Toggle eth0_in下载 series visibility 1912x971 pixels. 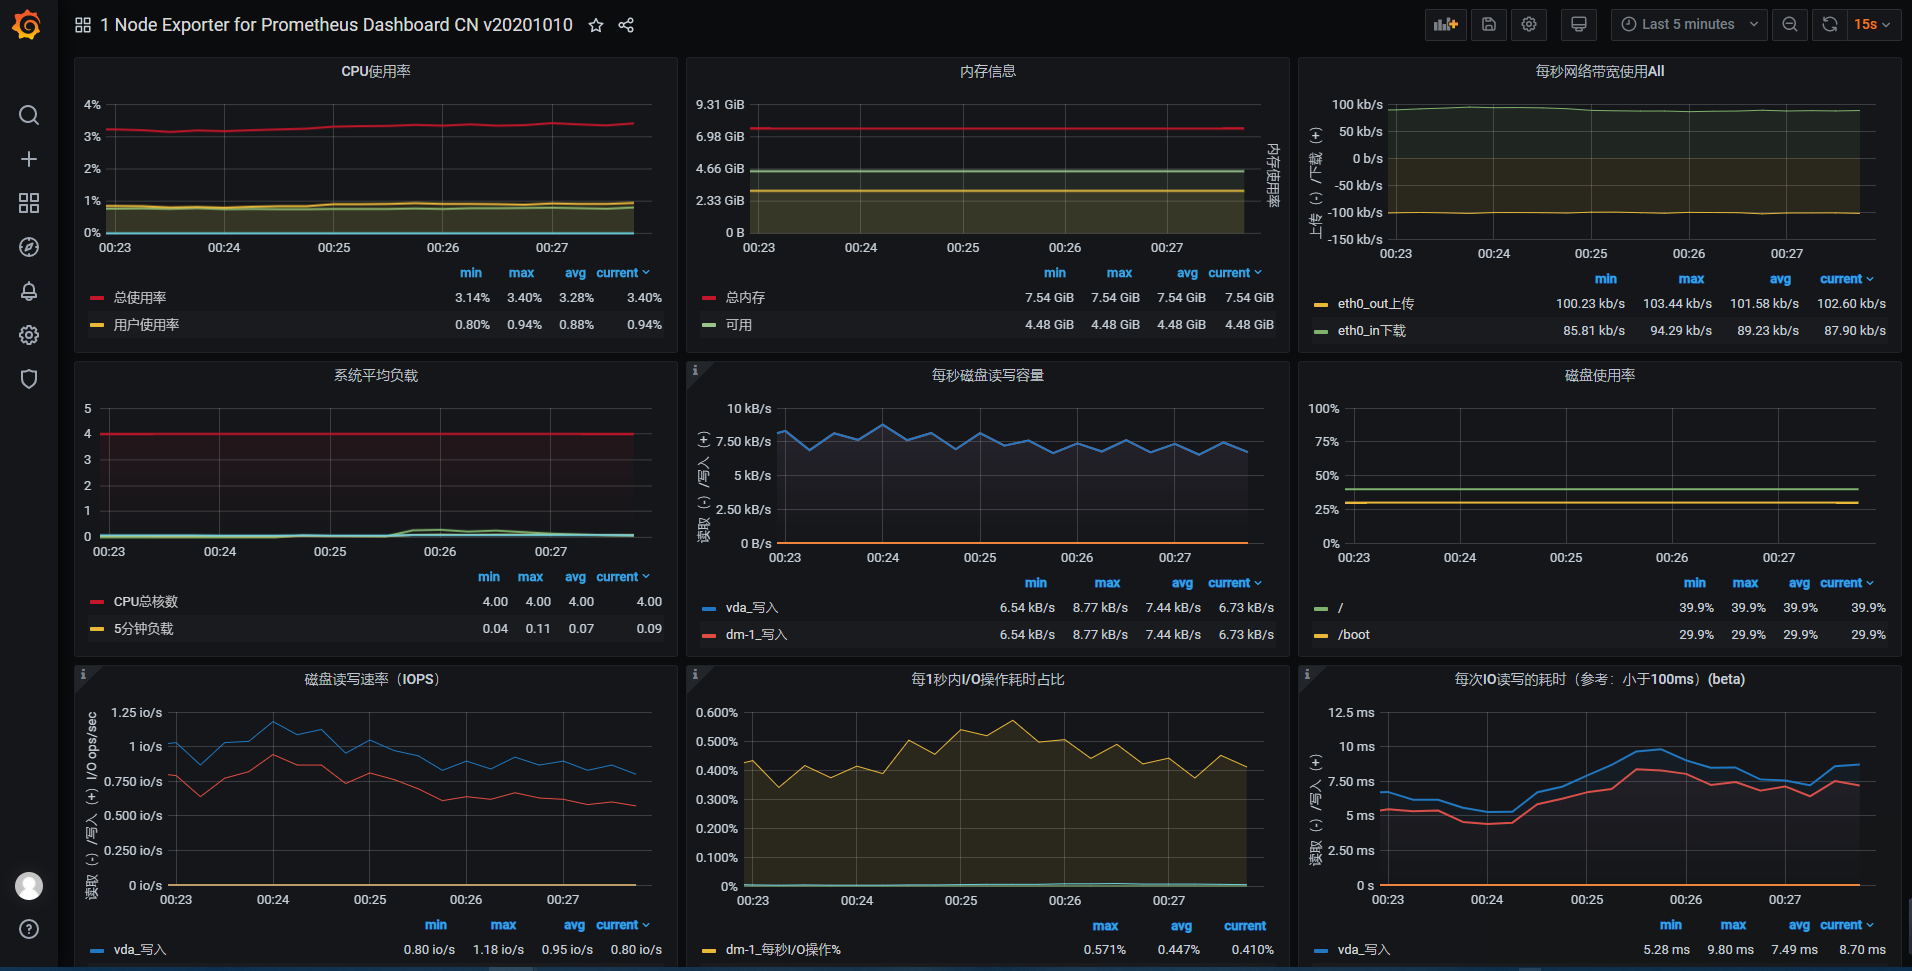(1372, 331)
